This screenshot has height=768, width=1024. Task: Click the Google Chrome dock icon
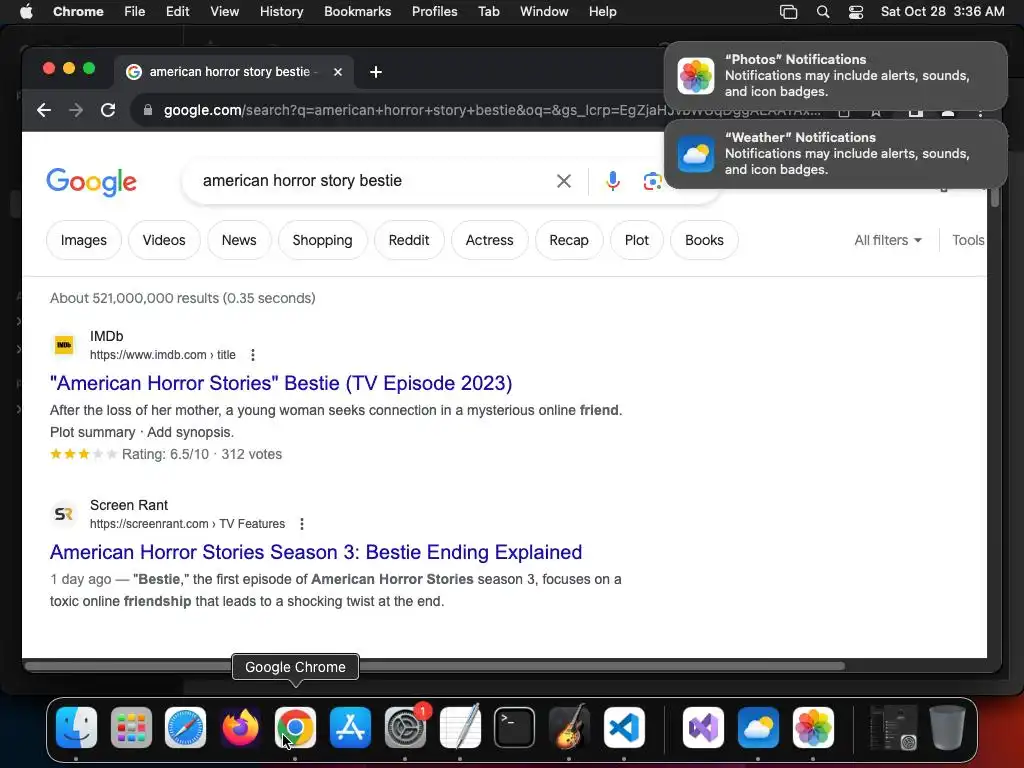click(x=295, y=727)
